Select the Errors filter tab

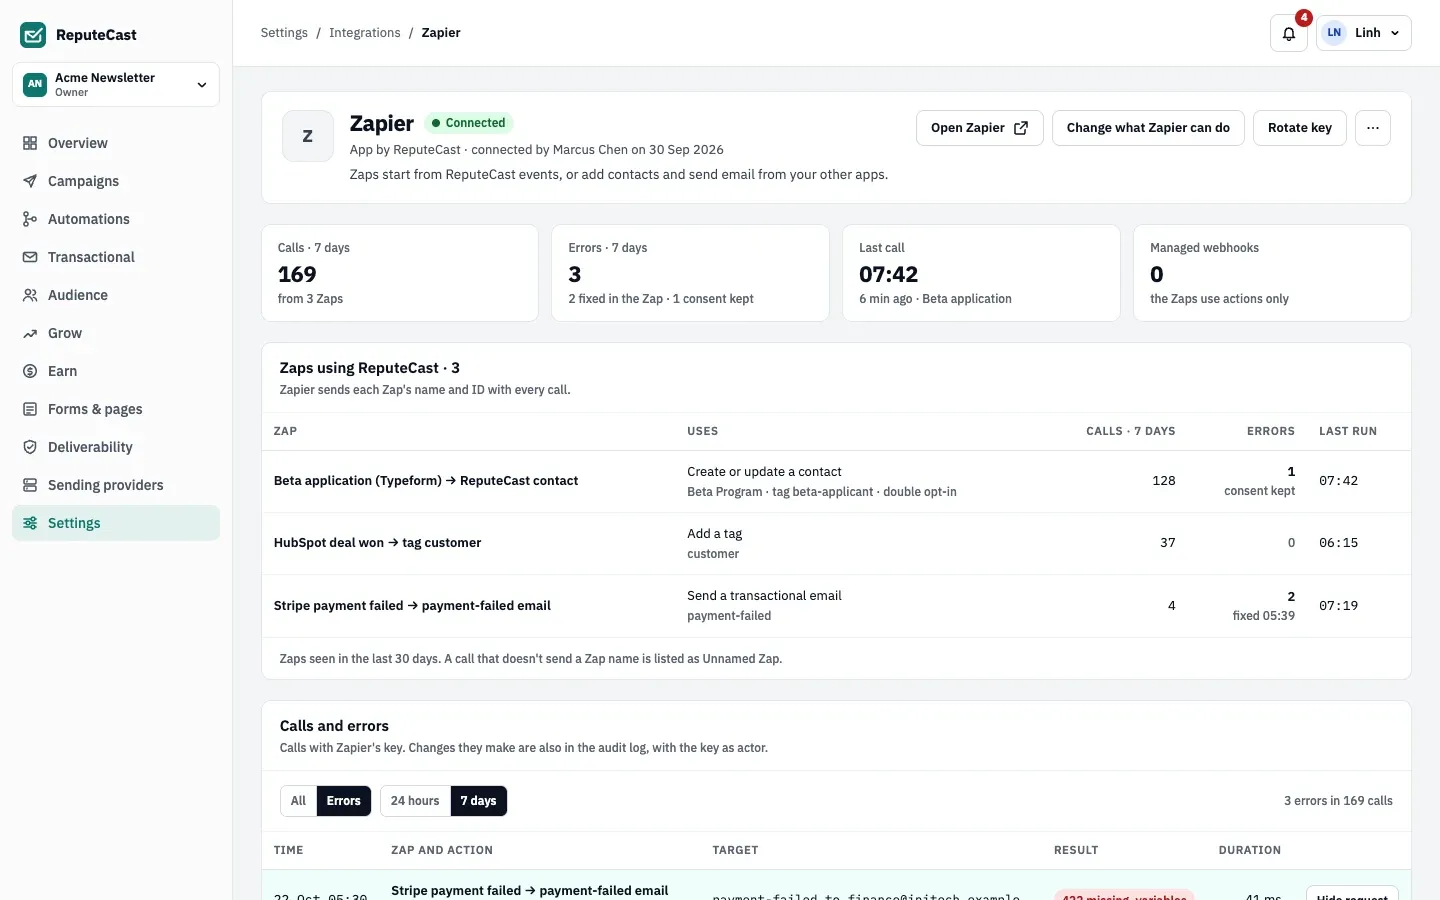(343, 801)
